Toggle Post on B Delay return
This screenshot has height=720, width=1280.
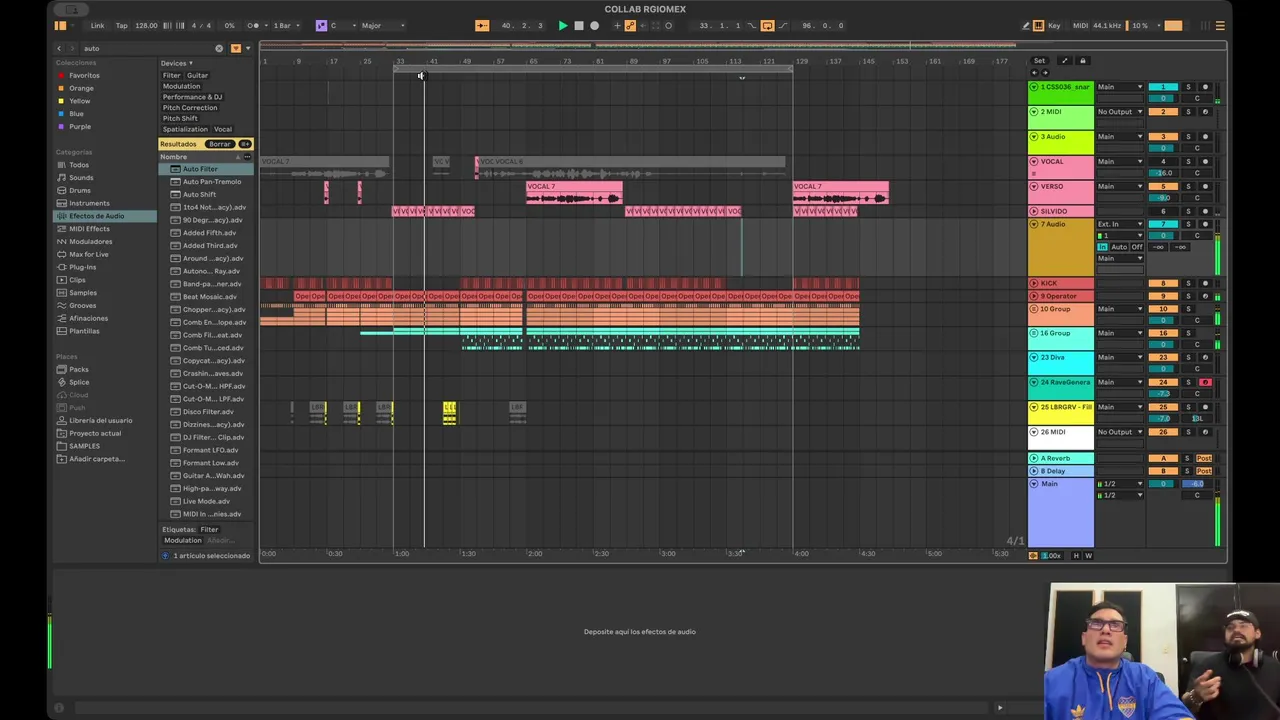[x=1204, y=471]
